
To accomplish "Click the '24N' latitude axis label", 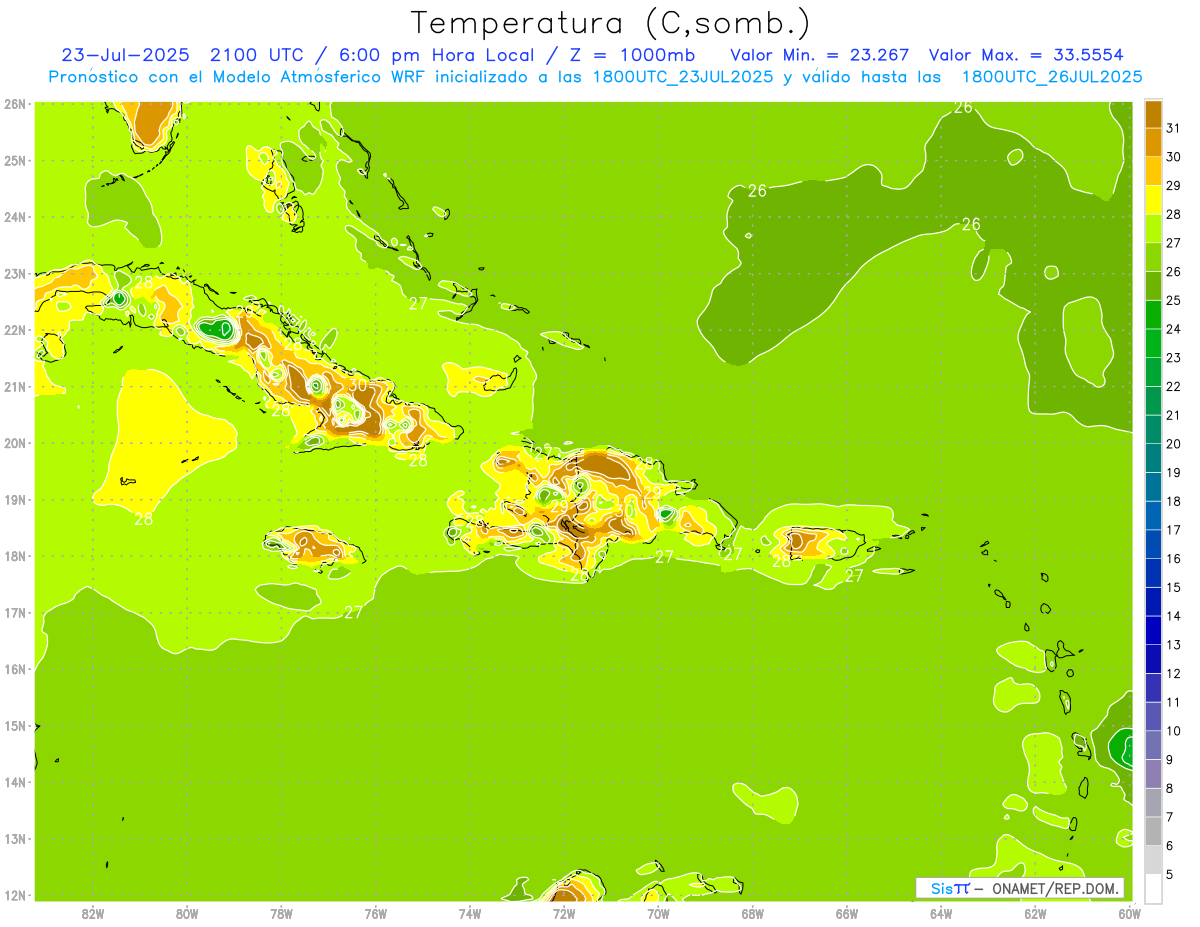I will [15, 217].
